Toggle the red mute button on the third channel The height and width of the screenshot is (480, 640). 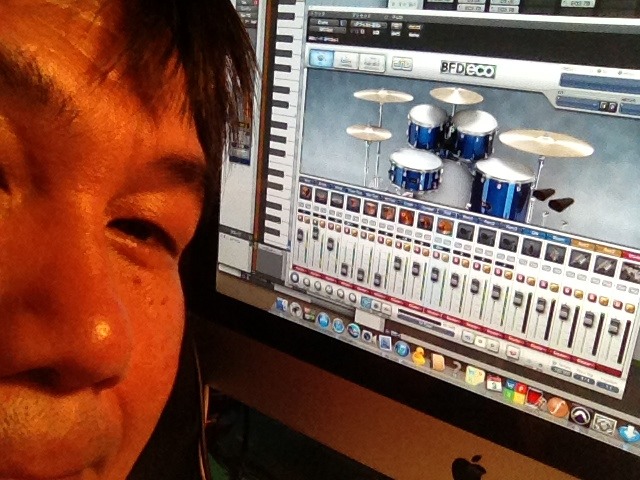(x=331, y=225)
